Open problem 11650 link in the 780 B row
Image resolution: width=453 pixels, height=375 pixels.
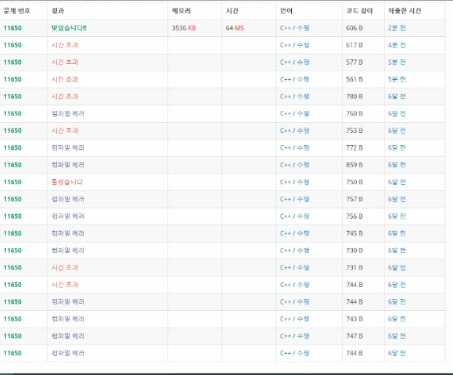pos(13,96)
